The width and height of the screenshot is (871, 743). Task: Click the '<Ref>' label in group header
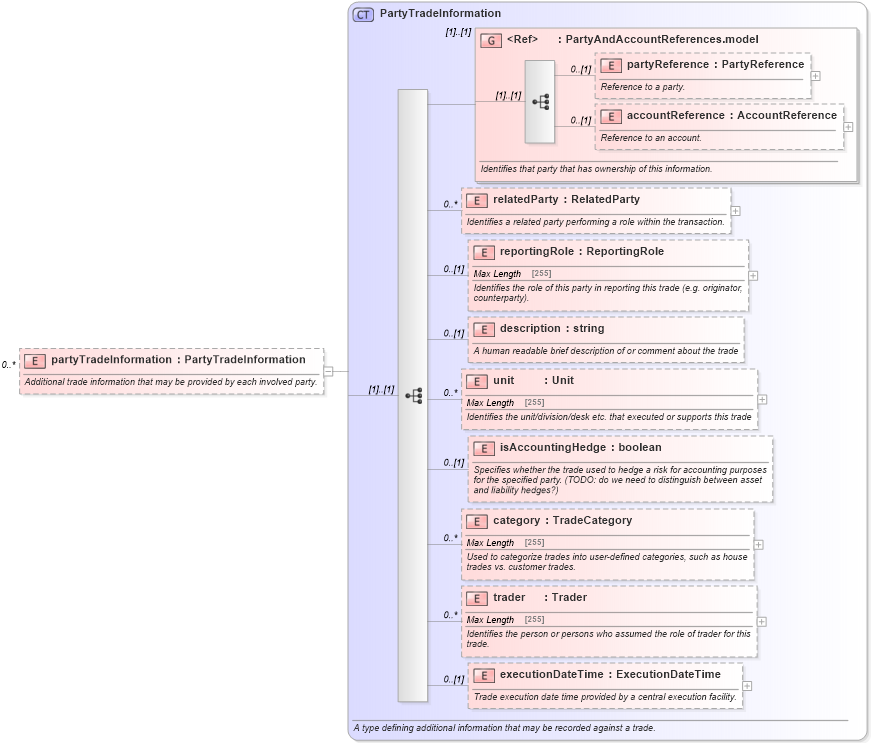pyautogui.click(x=522, y=39)
